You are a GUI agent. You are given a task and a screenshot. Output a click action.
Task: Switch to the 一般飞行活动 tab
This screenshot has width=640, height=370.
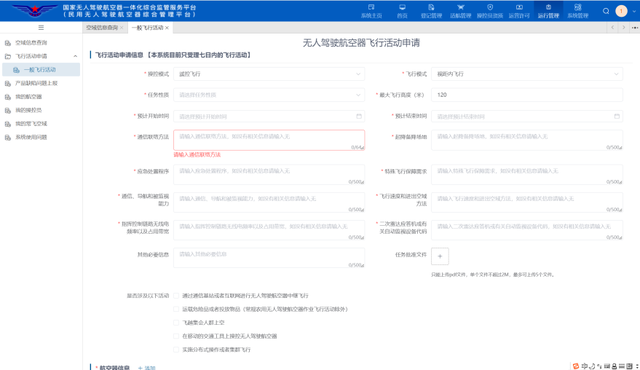147,27
